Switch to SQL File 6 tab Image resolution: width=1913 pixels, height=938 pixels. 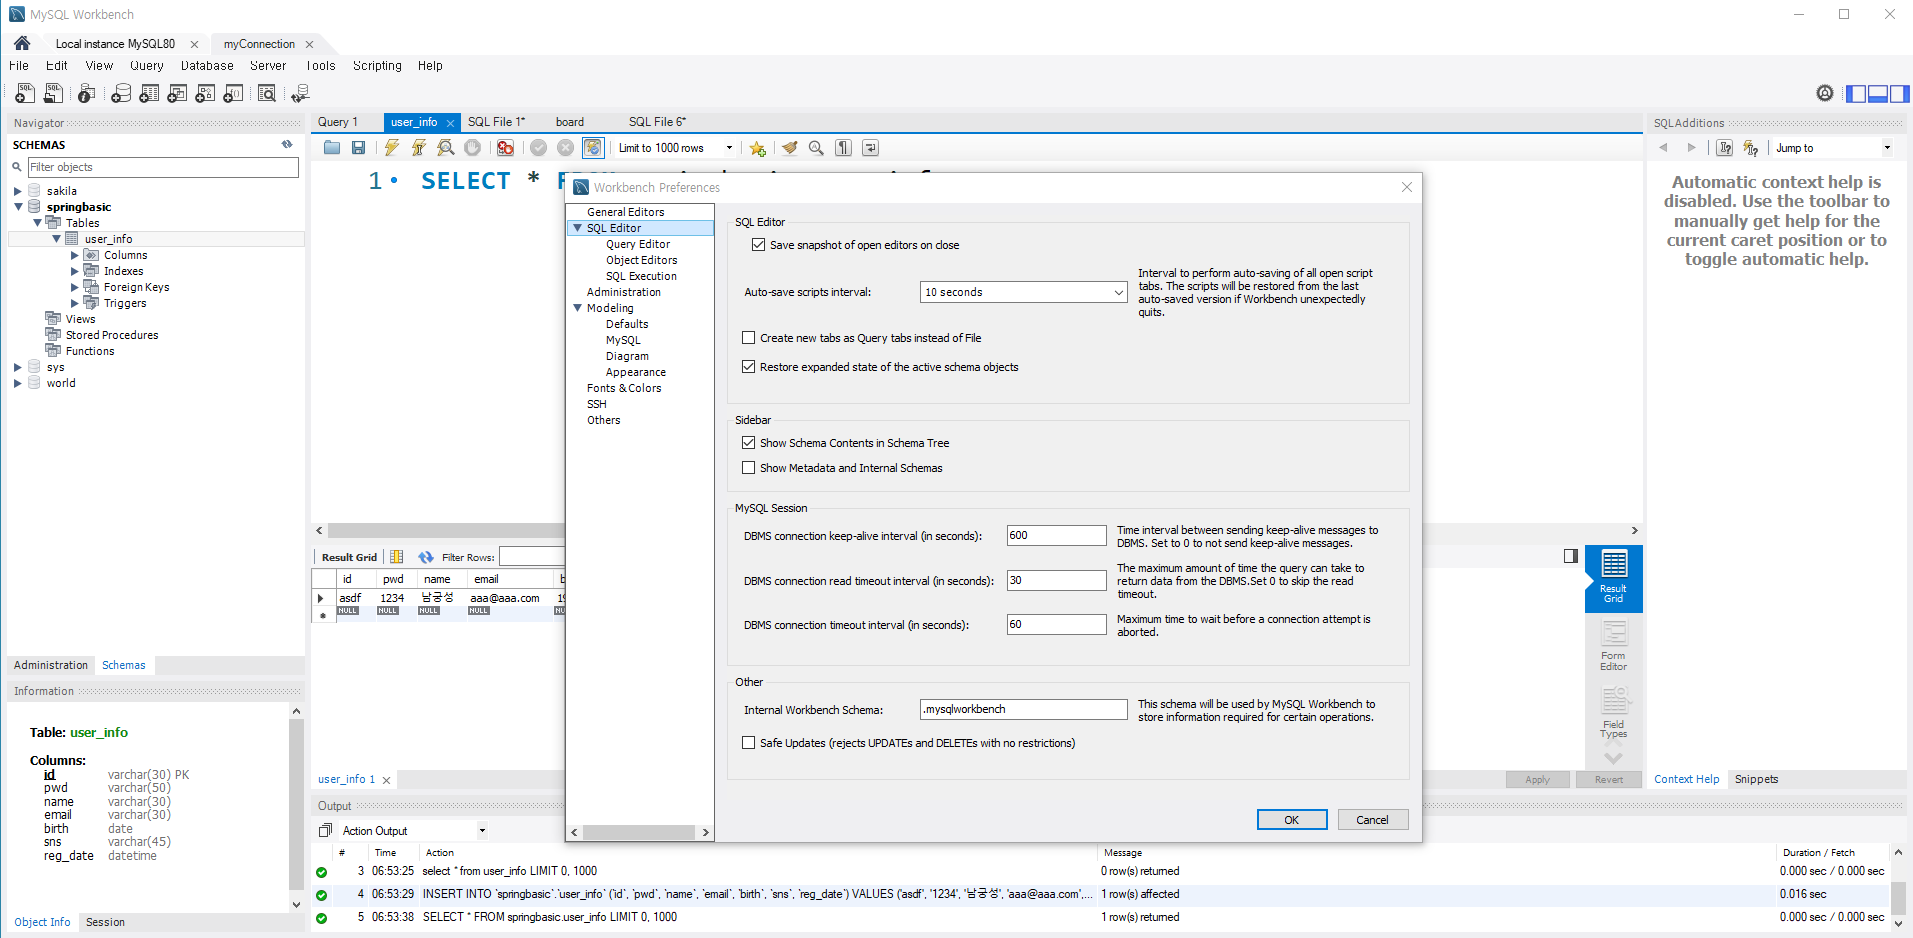click(657, 122)
